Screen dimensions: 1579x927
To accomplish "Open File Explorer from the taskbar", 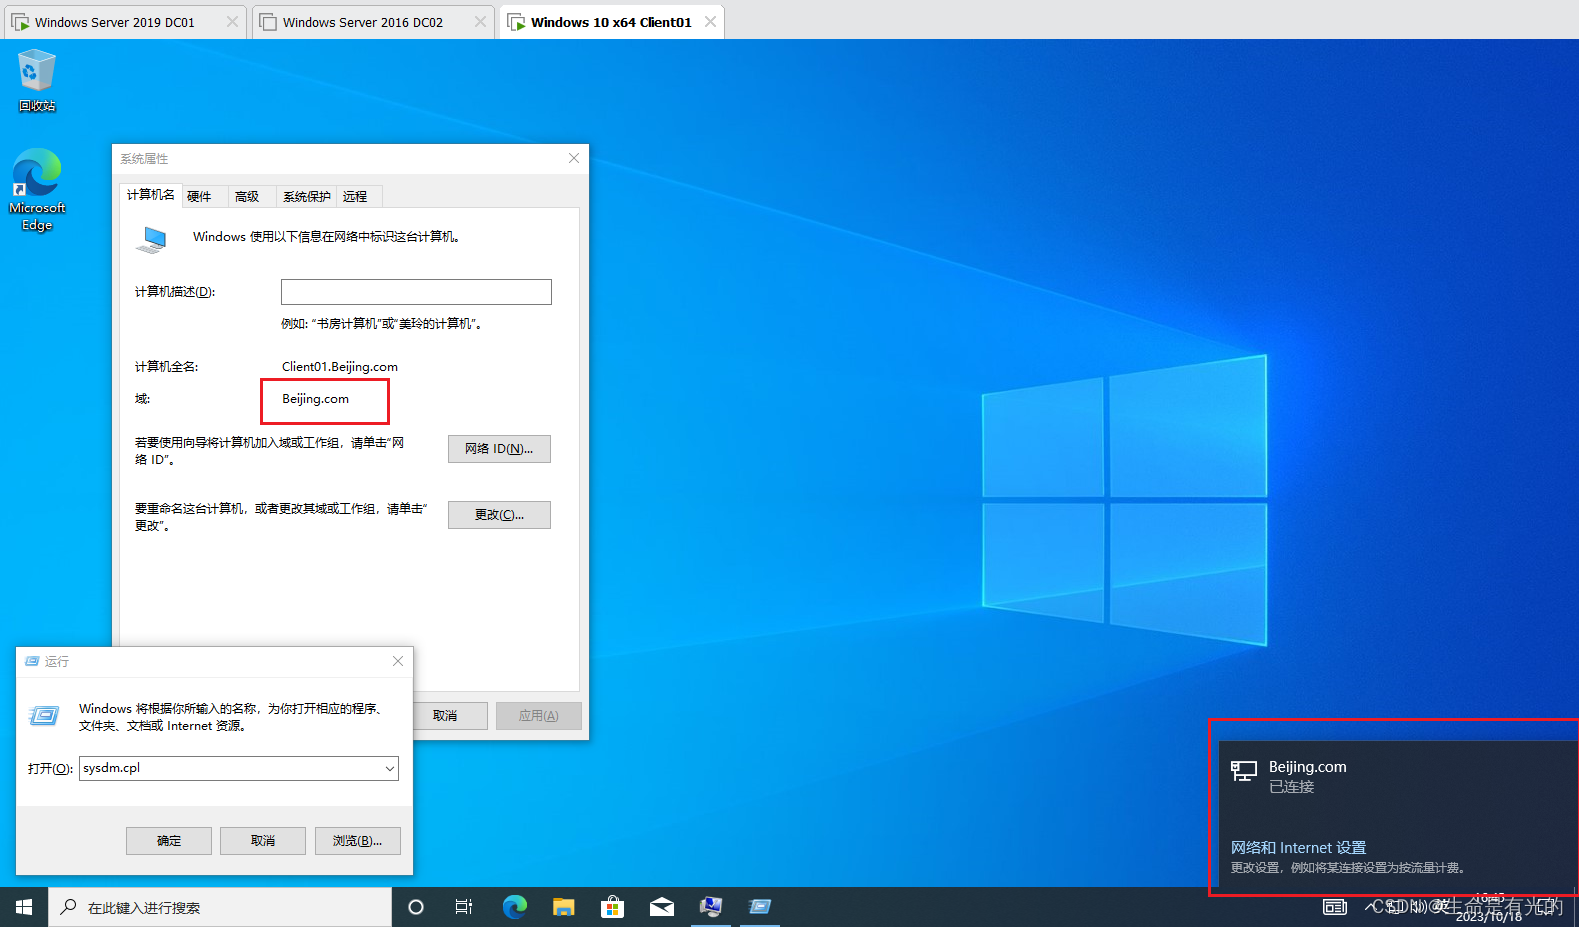I will pyautogui.click(x=564, y=907).
